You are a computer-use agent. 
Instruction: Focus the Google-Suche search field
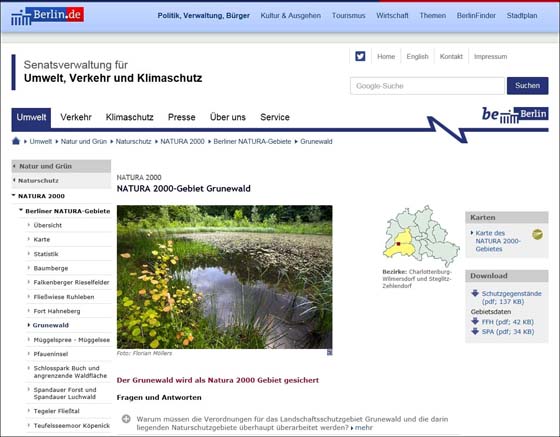[428, 86]
